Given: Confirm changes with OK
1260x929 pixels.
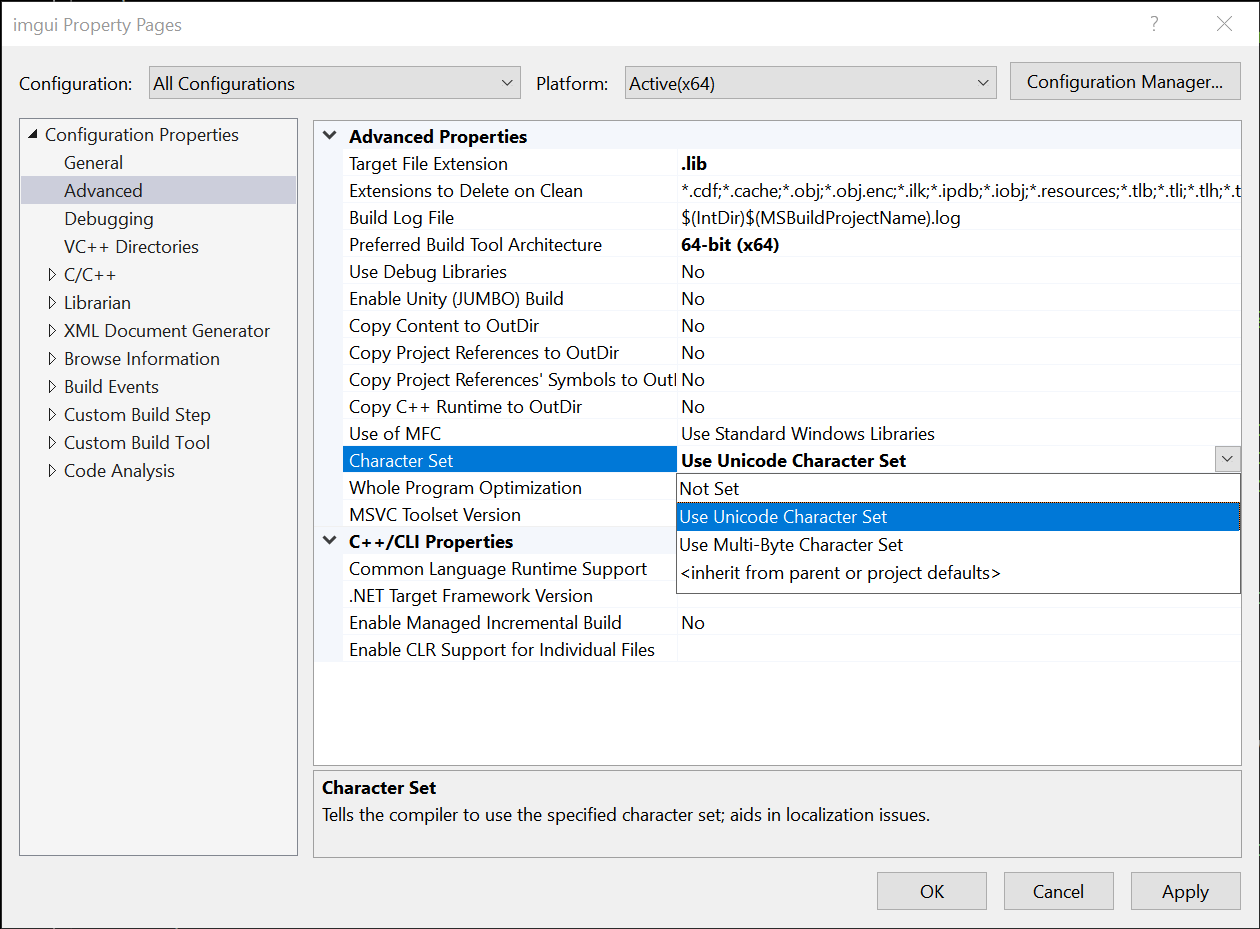Looking at the screenshot, I should (931, 891).
